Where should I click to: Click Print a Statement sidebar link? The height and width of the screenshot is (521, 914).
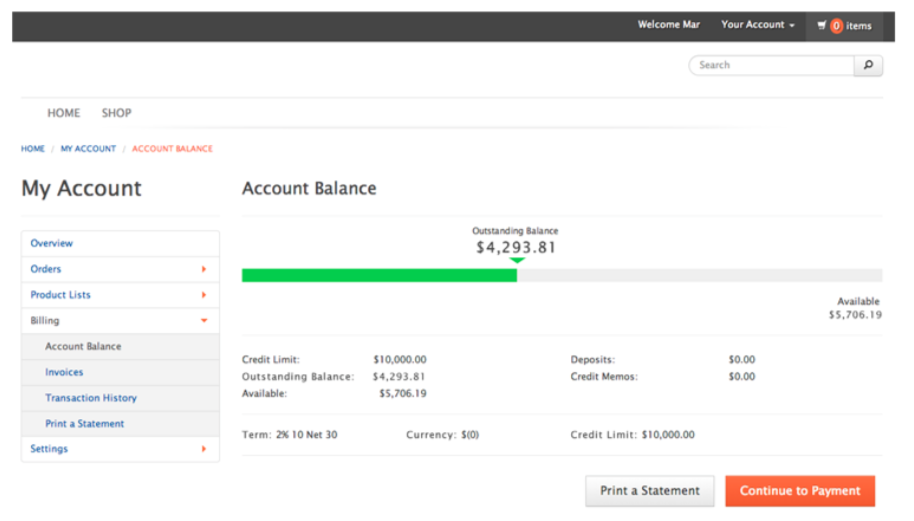(85, 424)
